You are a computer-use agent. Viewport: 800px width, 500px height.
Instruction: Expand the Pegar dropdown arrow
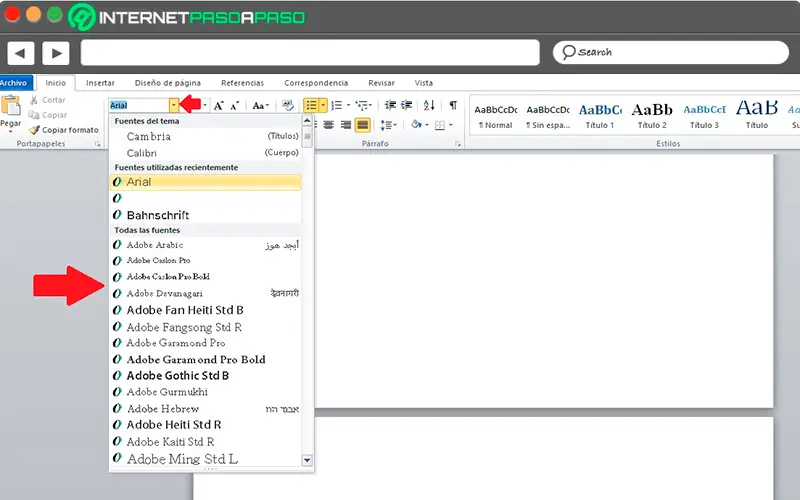pos(10,131)
